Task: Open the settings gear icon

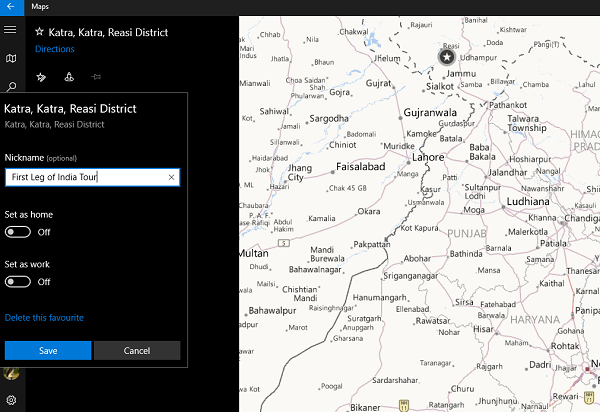Action: click(x=11, y=400)
